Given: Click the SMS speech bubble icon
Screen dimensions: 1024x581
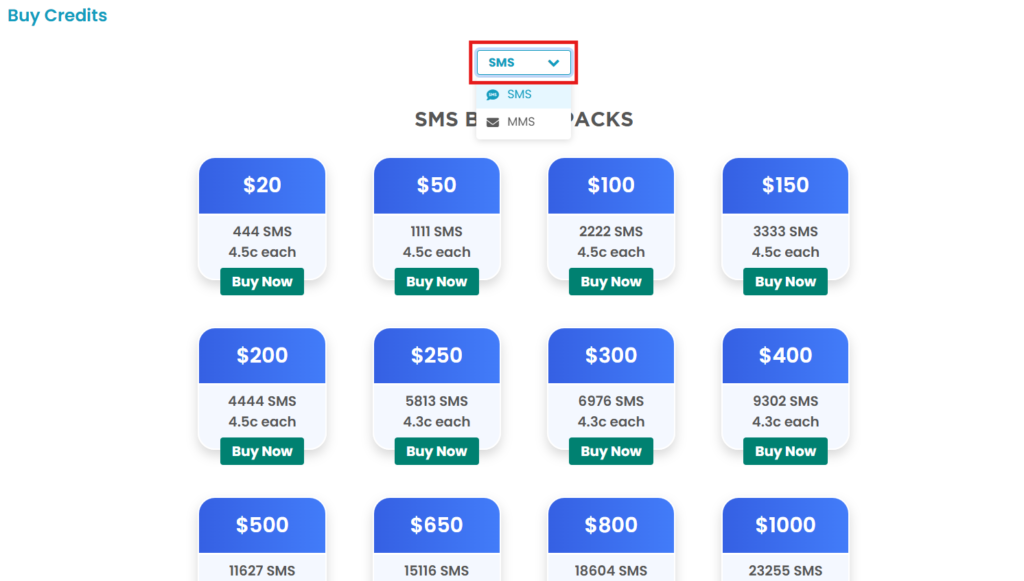Looking at the screenshot, I should pyautogui.click(x=492, y=95).
